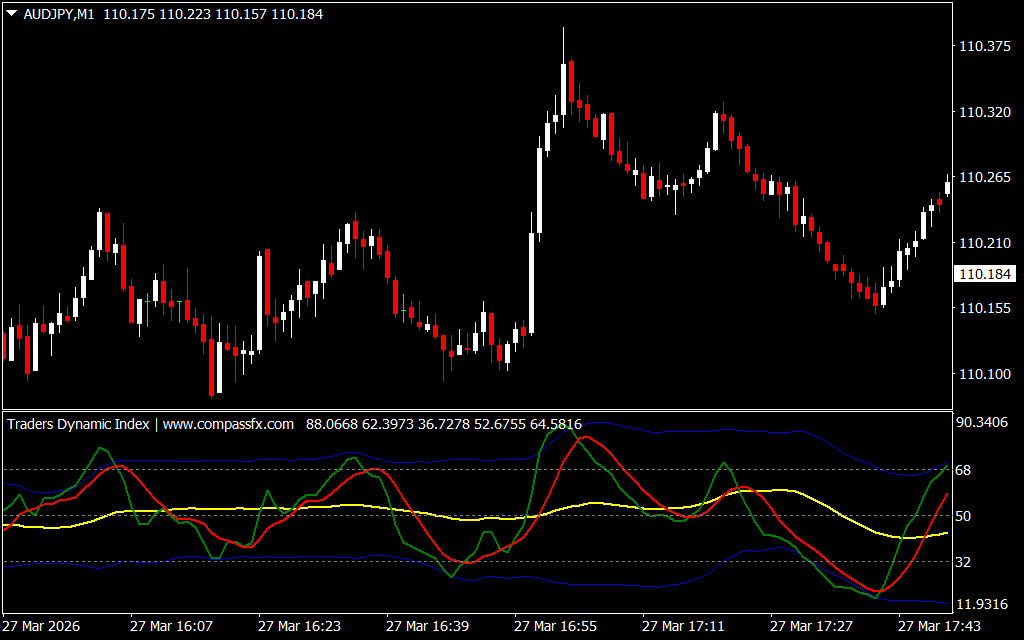Click the 110.265 price scale value
Screen dimensions: 1024x640
tap(984, 177)
